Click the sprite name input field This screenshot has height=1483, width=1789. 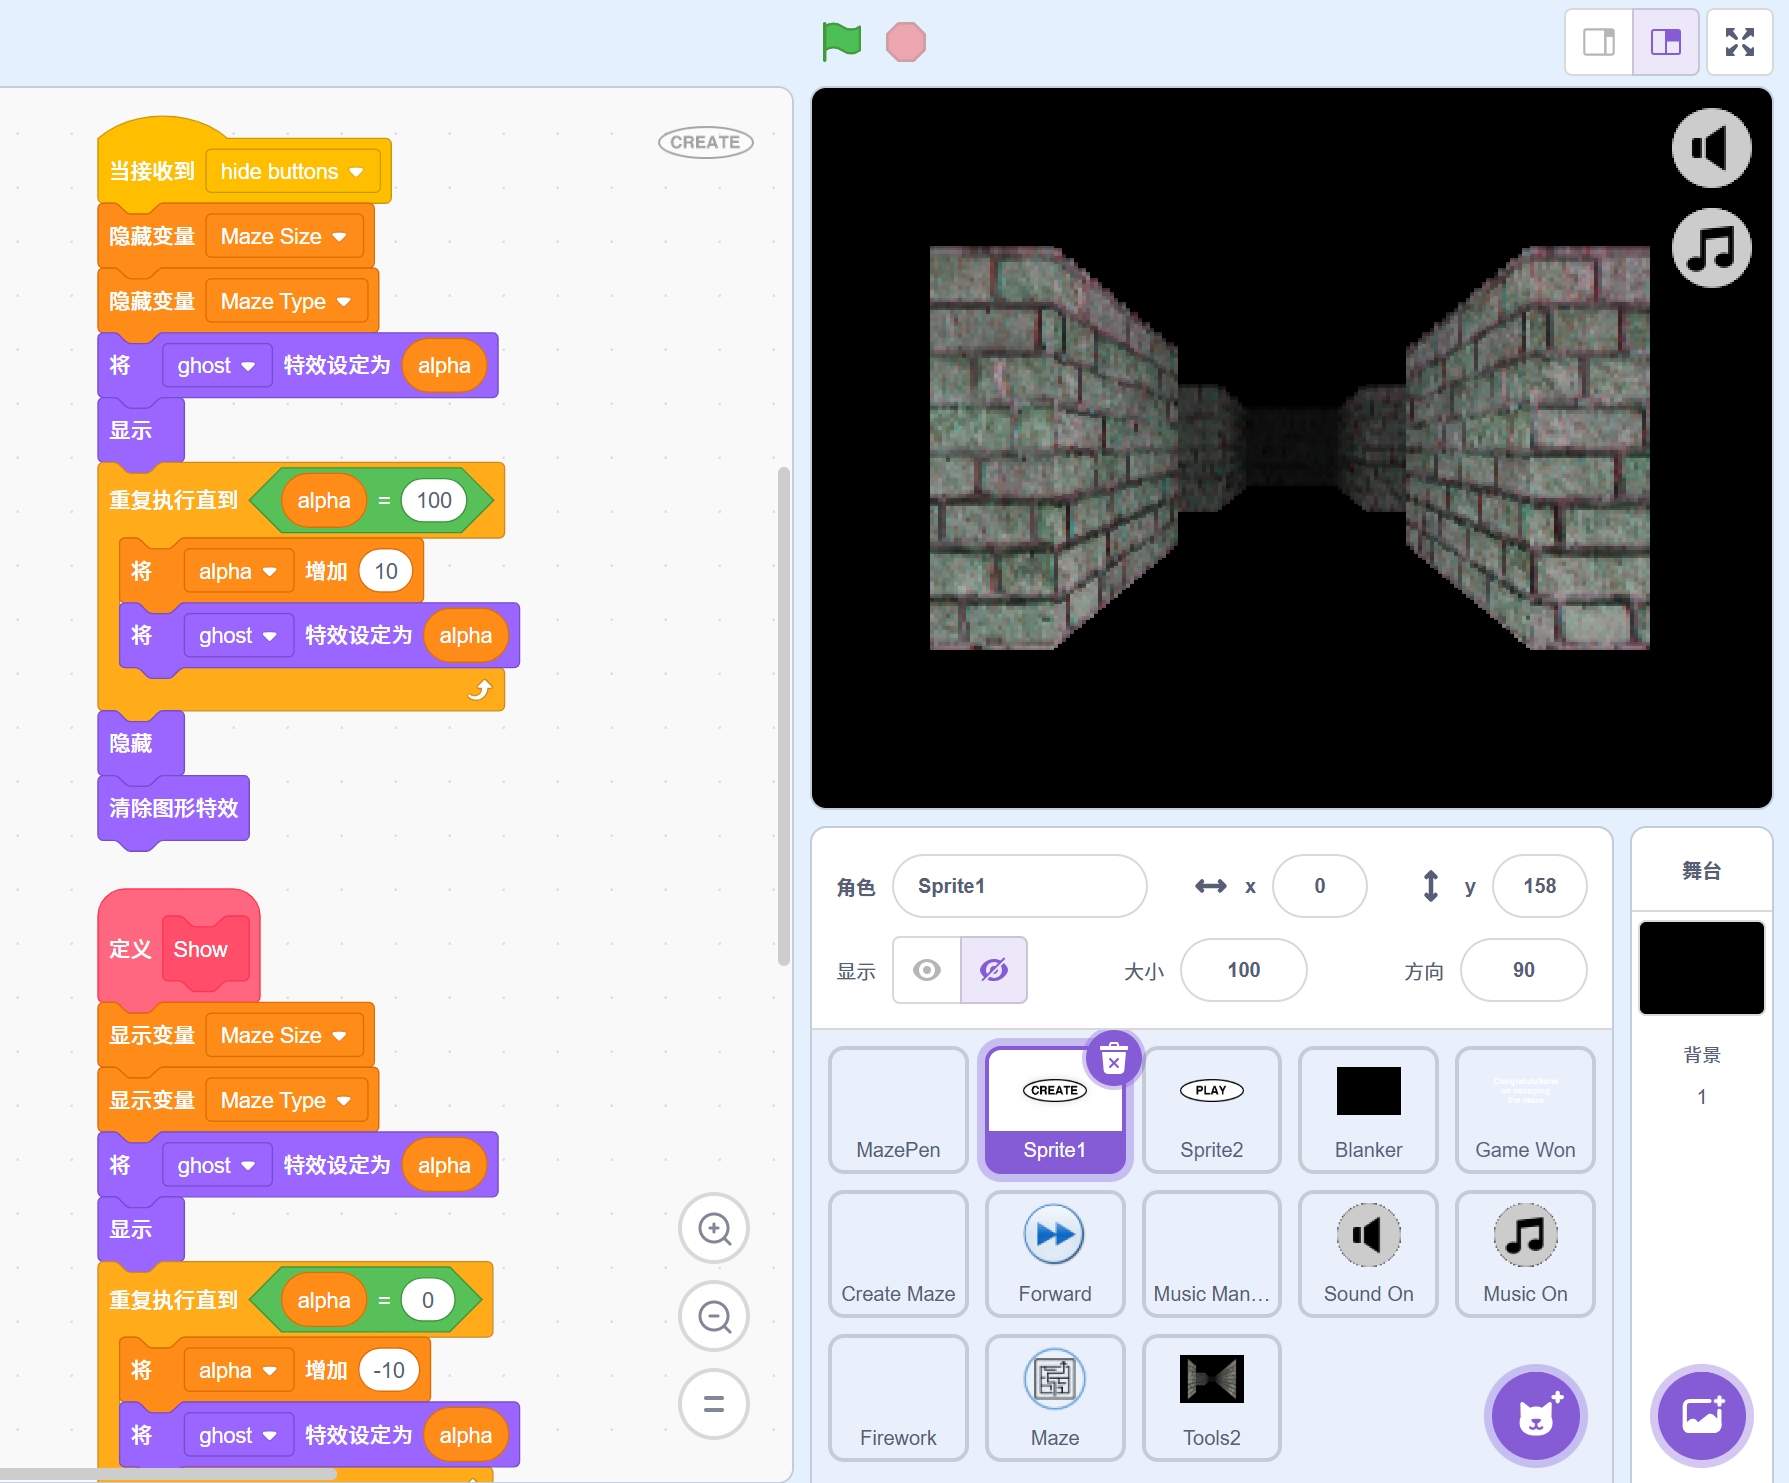1018,886
